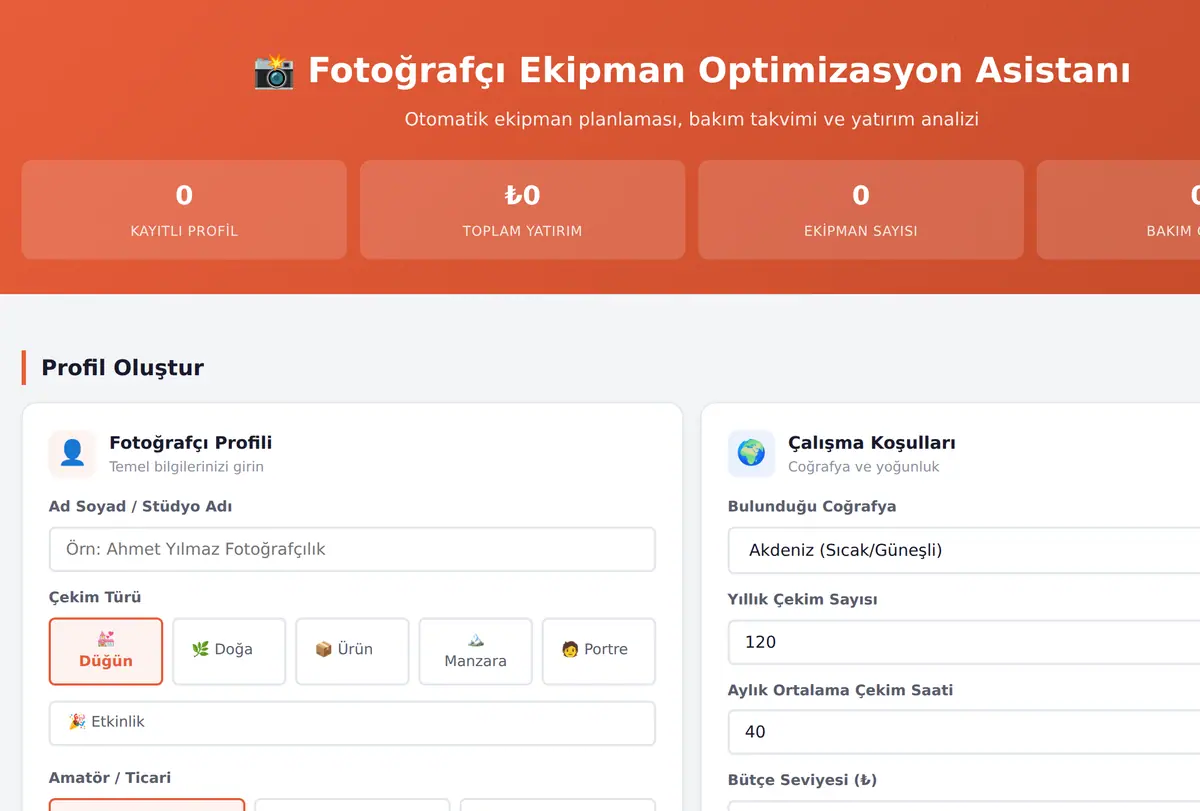Select the Doğa shooting type

click(229, 651)
